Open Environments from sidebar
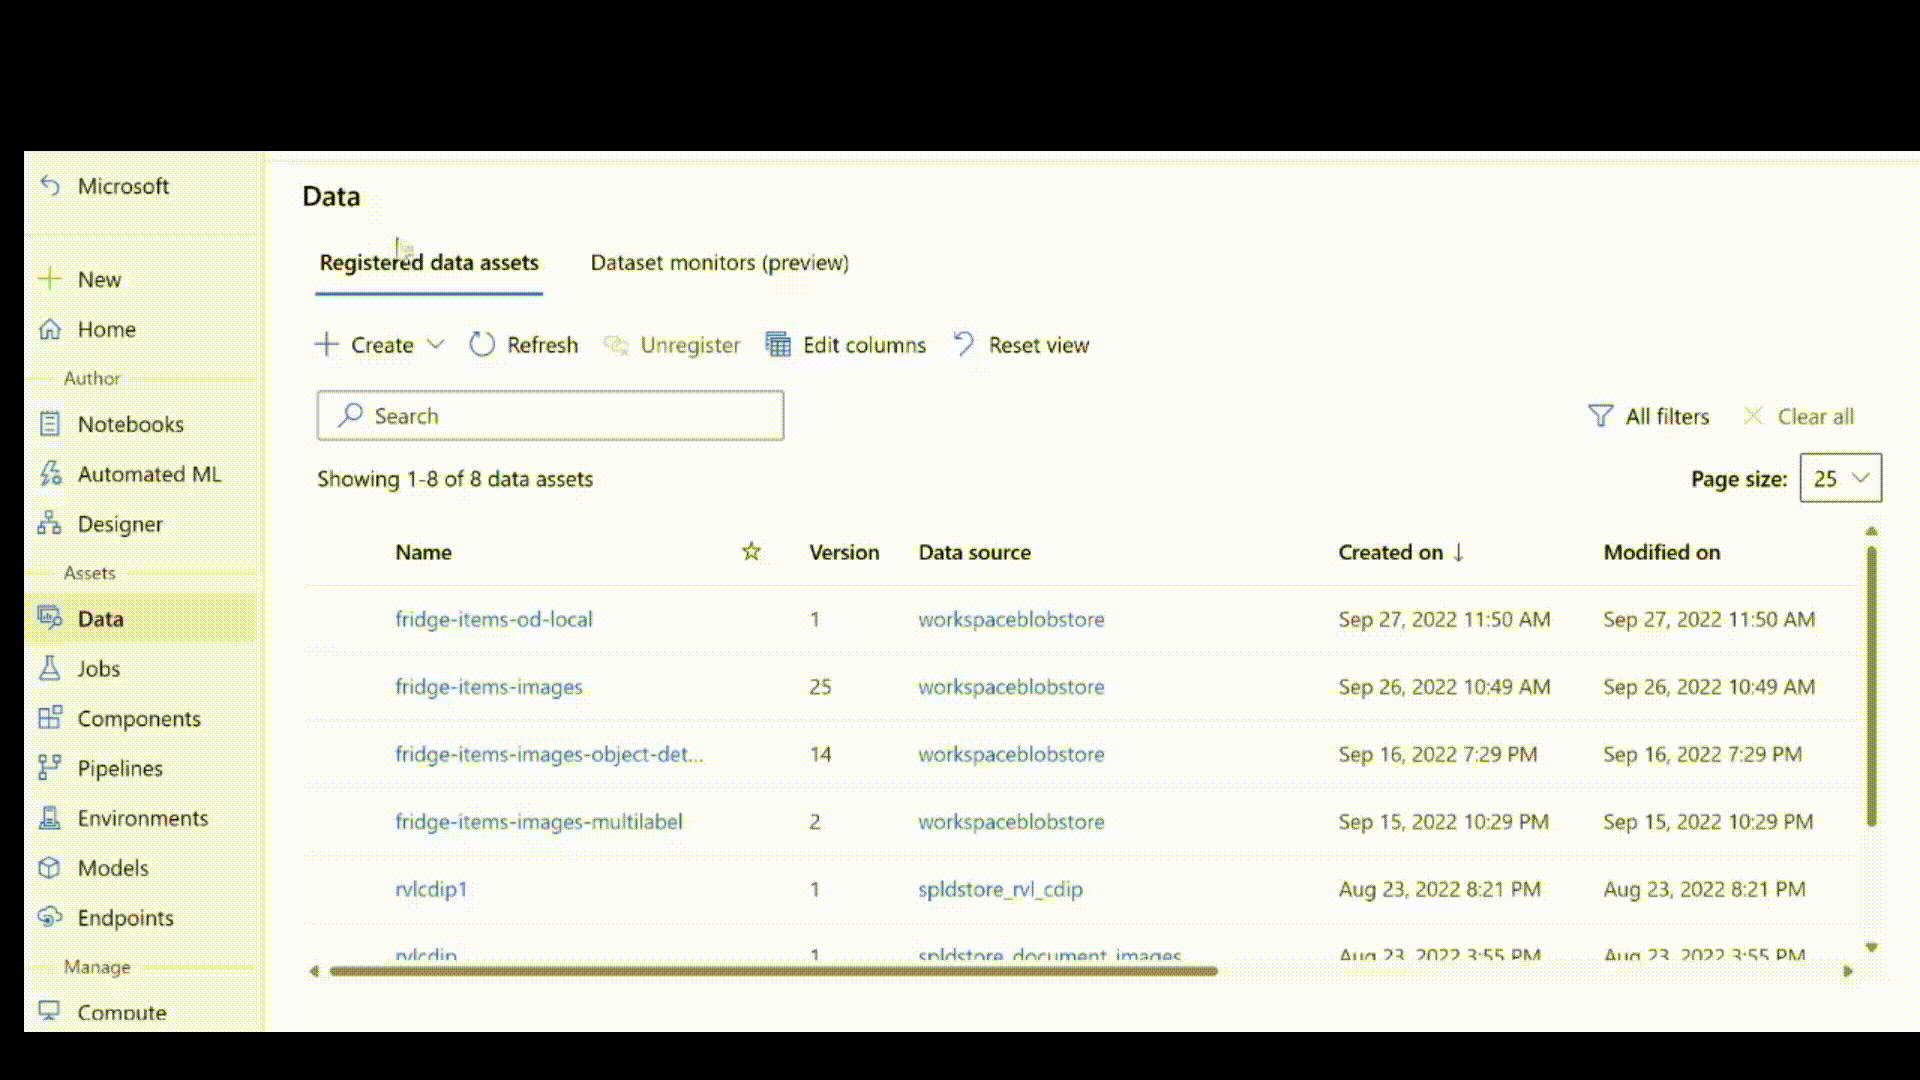Image resolution: width=1920 pixels, height=1080 pixels. pos(142,816)
